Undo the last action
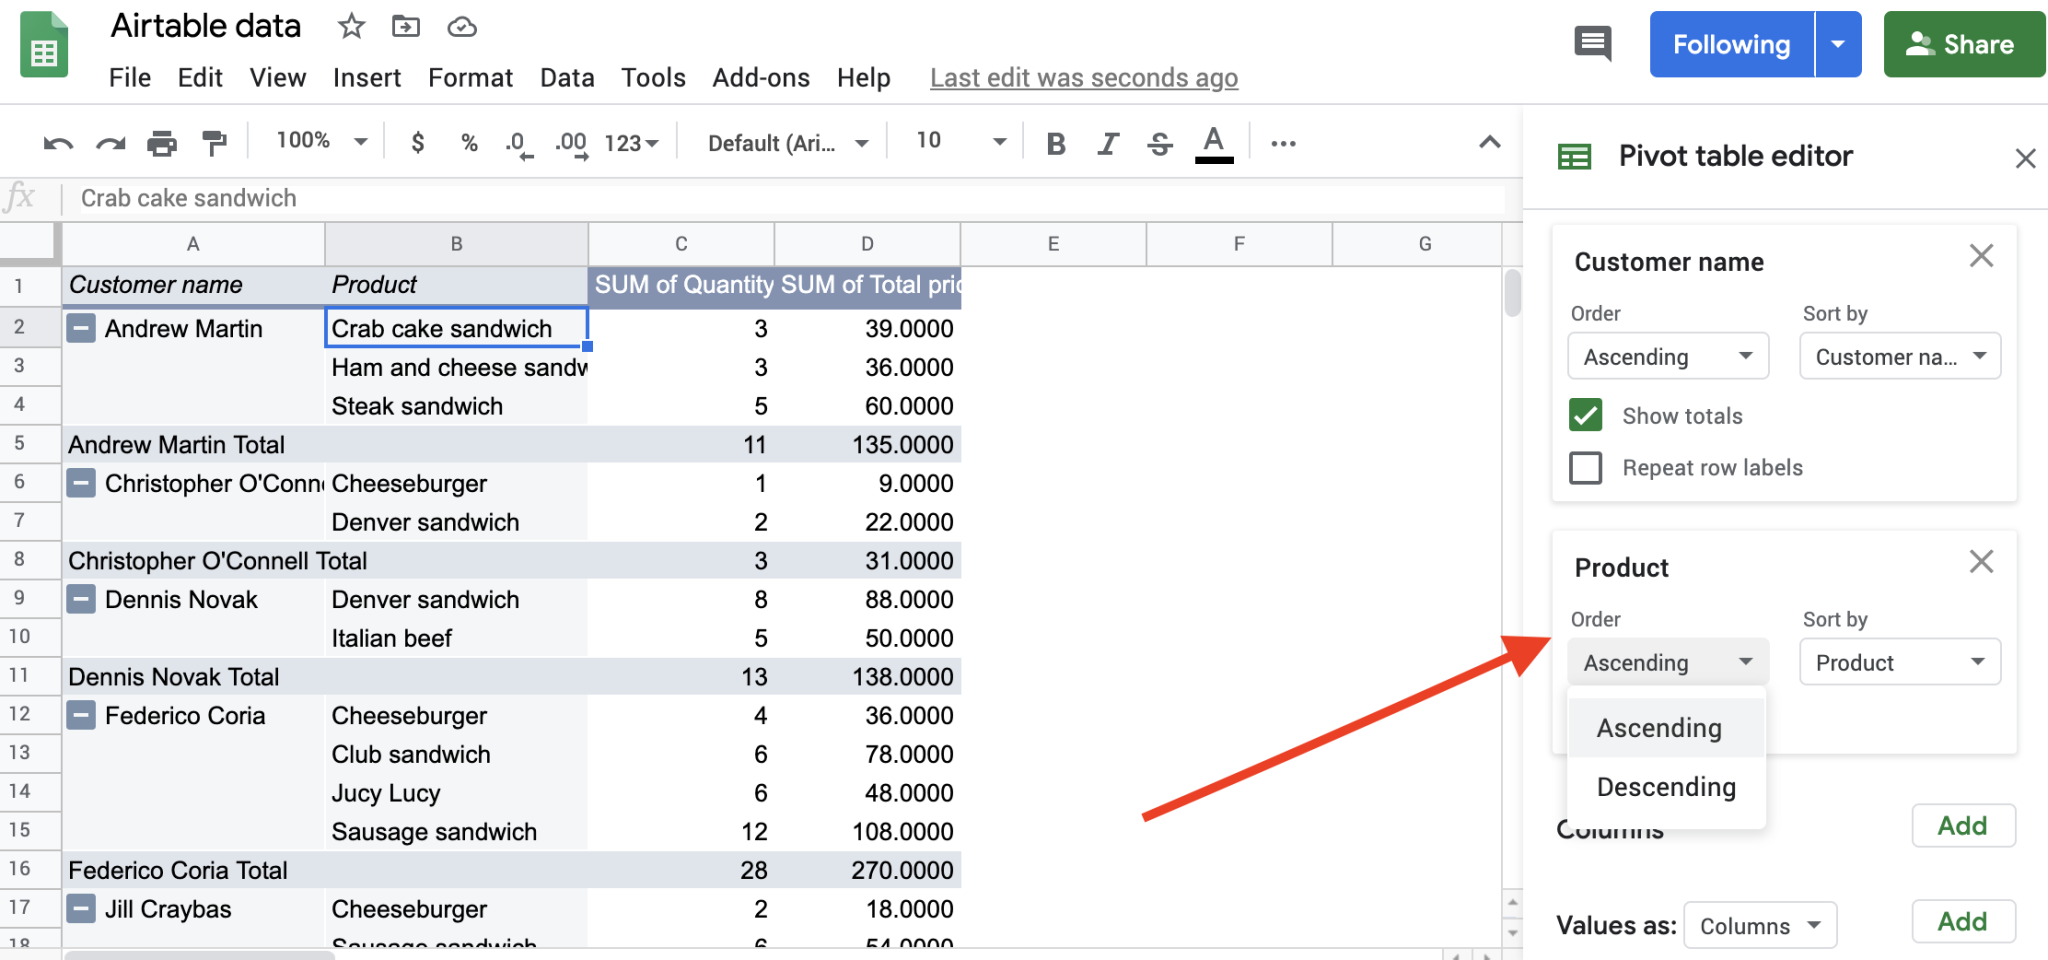The width and height of the screenshot is (2048, 960). pos(58,142)
